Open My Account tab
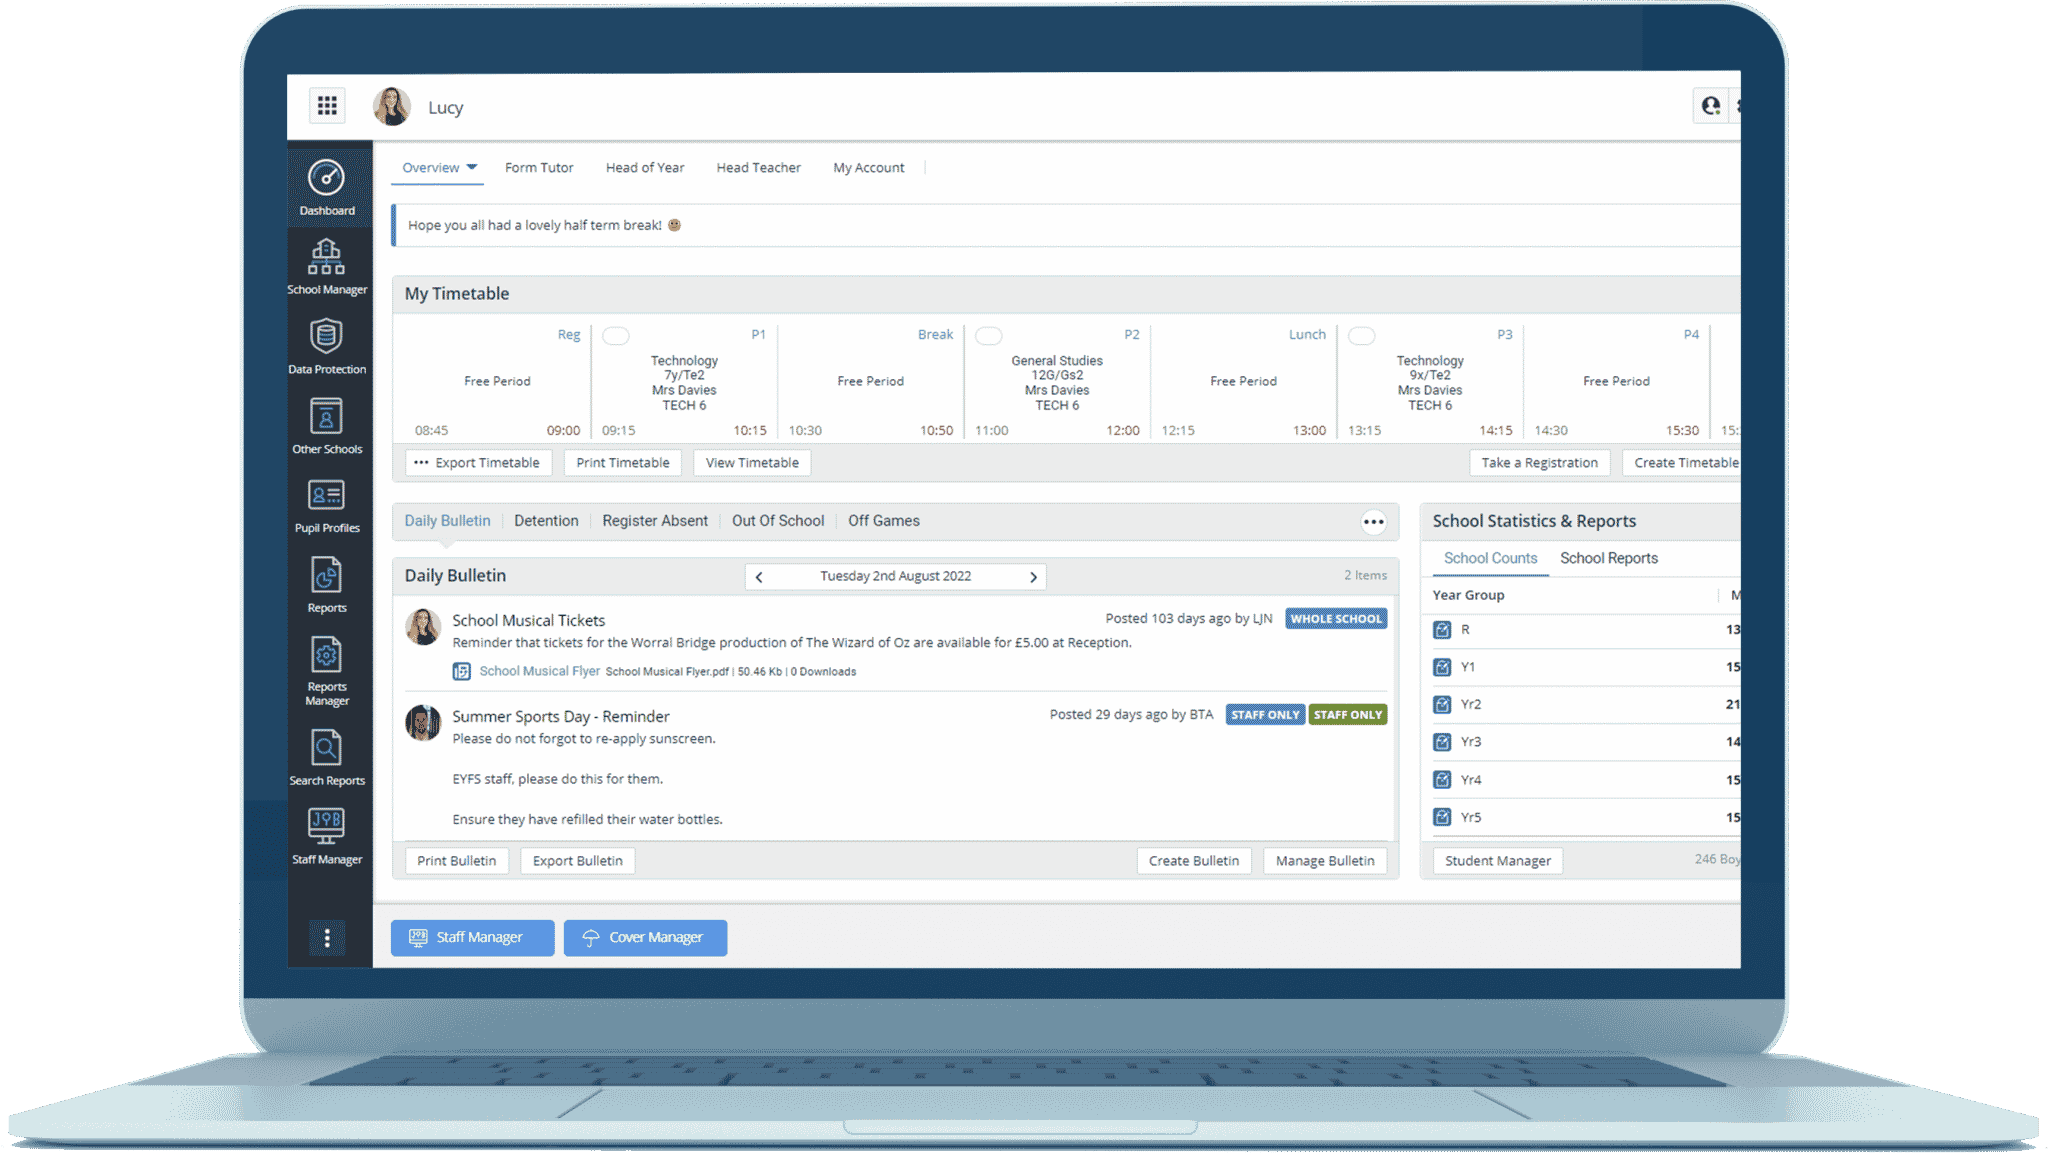This screenshot has width=2048, height=1156. 869,168
